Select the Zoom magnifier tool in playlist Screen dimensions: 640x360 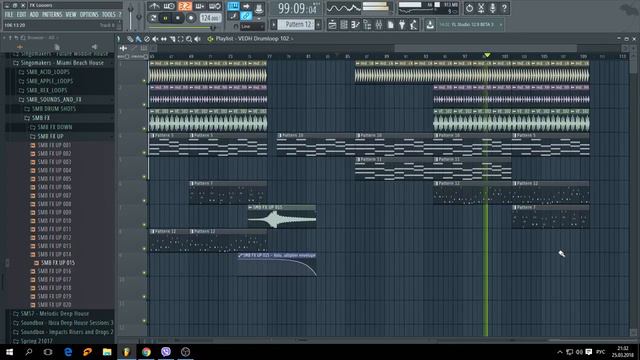pyautogui.click(x=189, y=39)
